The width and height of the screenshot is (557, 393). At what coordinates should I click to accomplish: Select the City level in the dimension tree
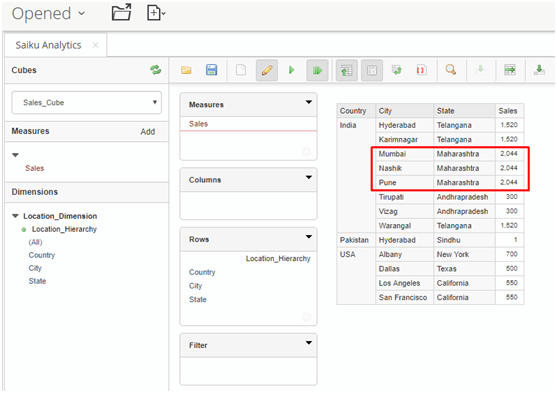35,268
